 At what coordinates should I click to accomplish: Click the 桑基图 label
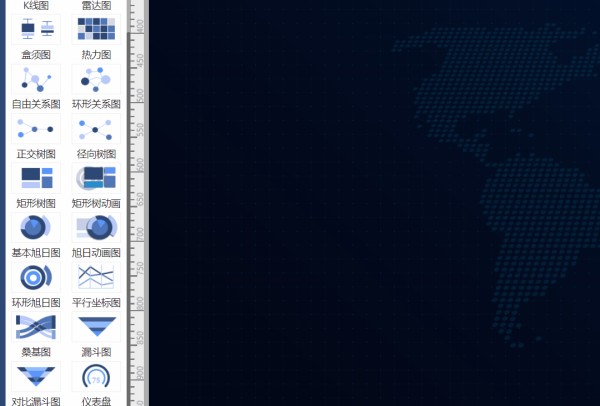click(x=36, y=352)
